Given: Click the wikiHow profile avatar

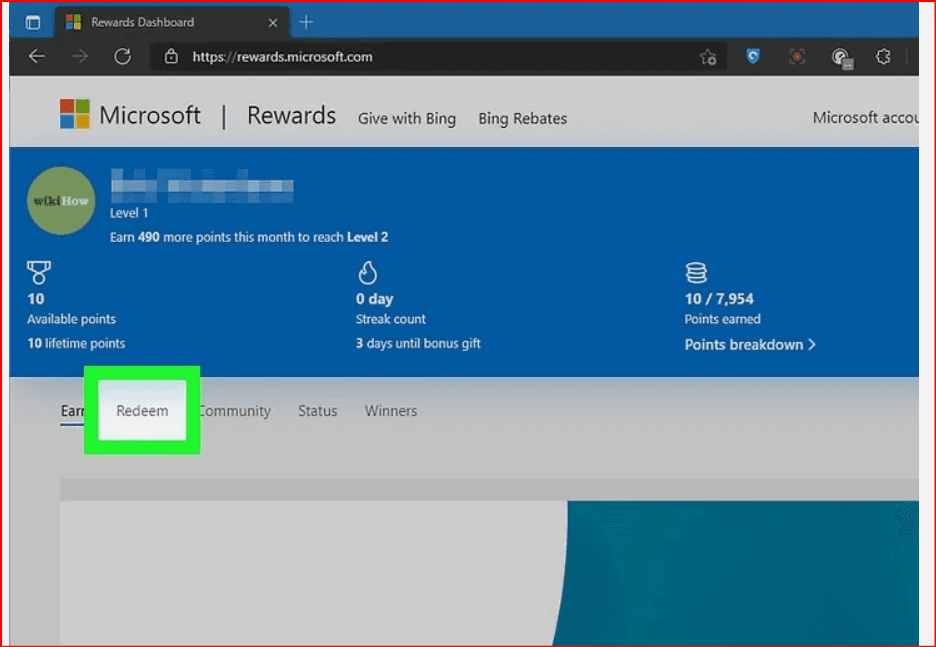Looking at the screenshot, I should [61, 201].
